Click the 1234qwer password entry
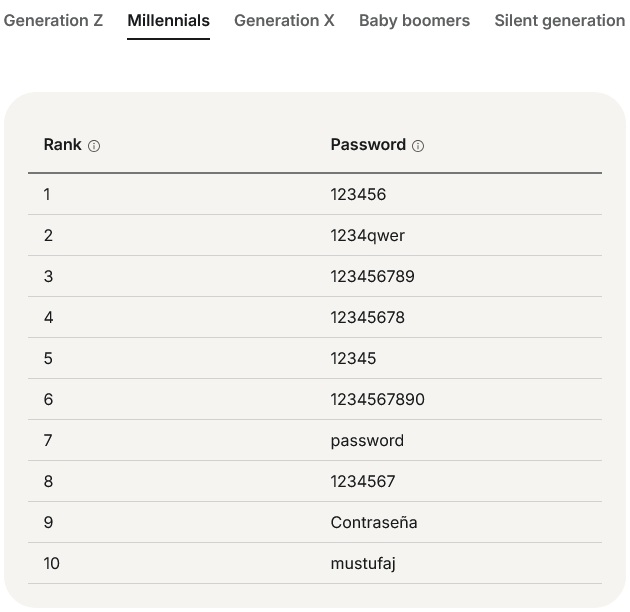 point(367,235)
